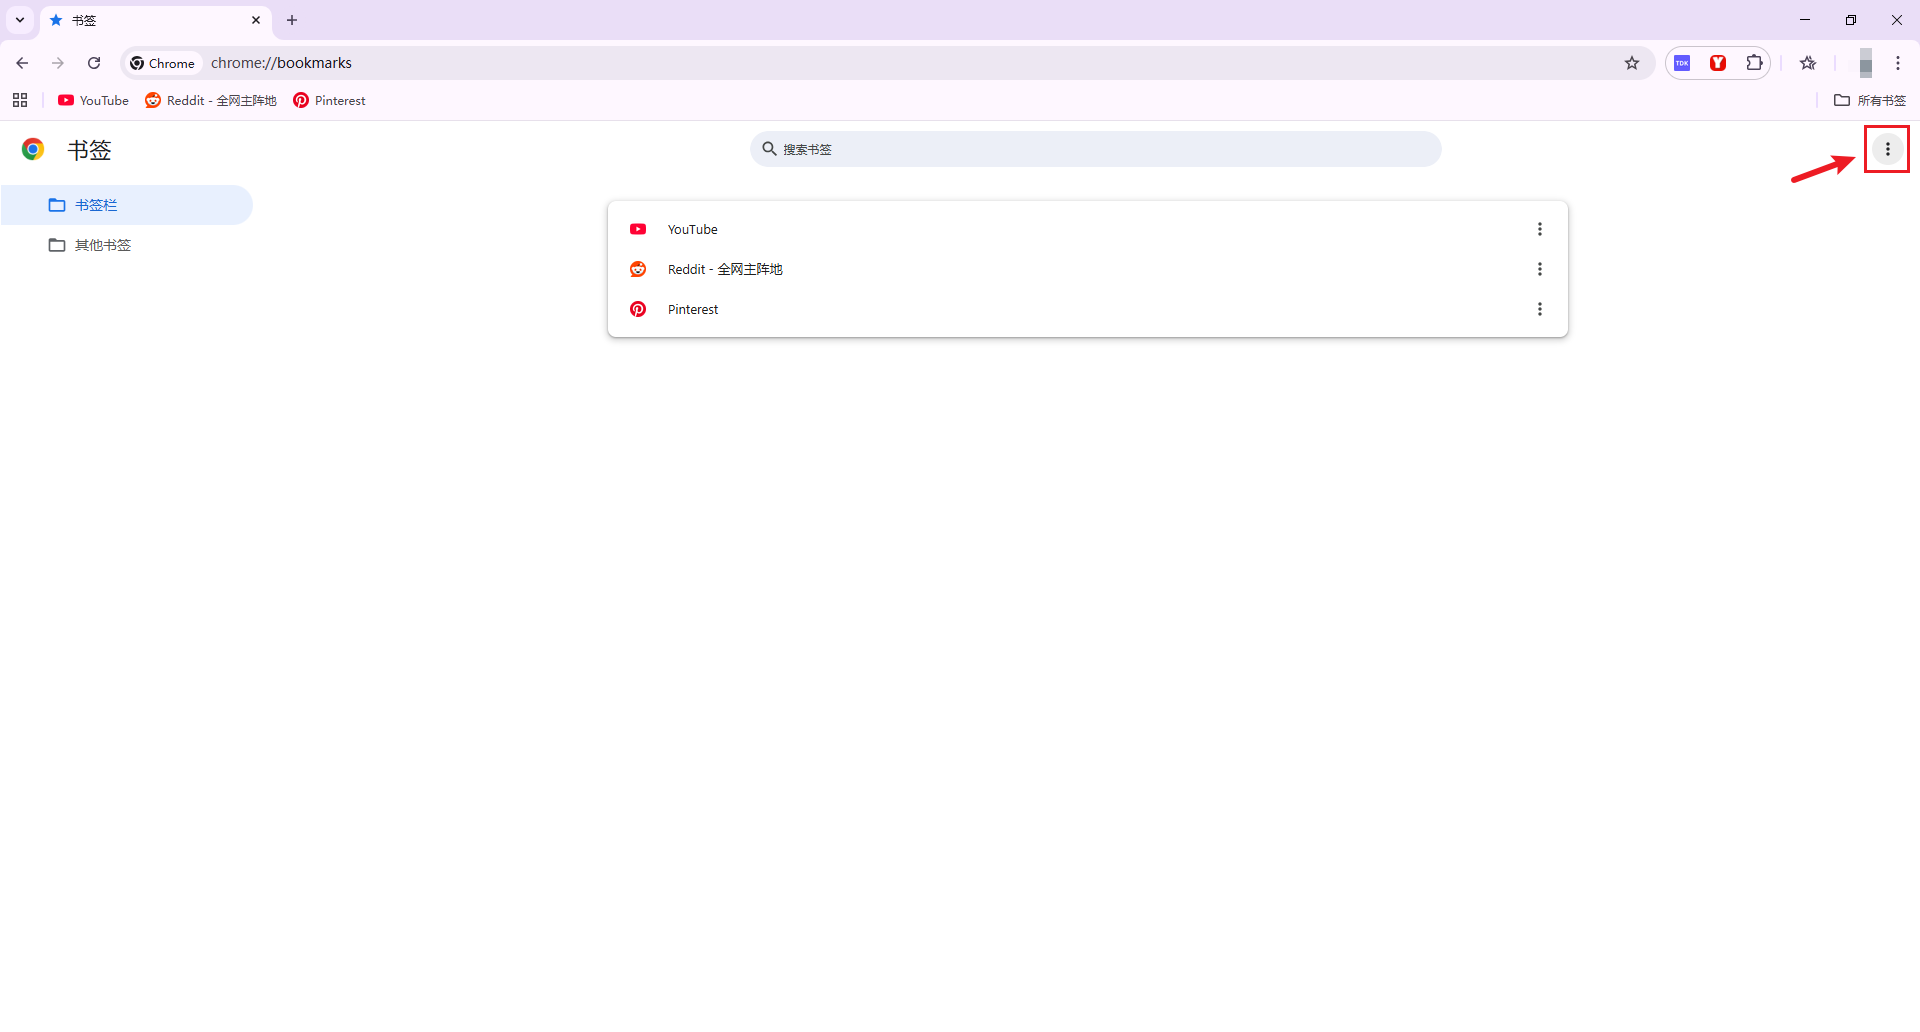Click the red Y extension icon
The image size is (1920, 1032).
(1718, 63)
